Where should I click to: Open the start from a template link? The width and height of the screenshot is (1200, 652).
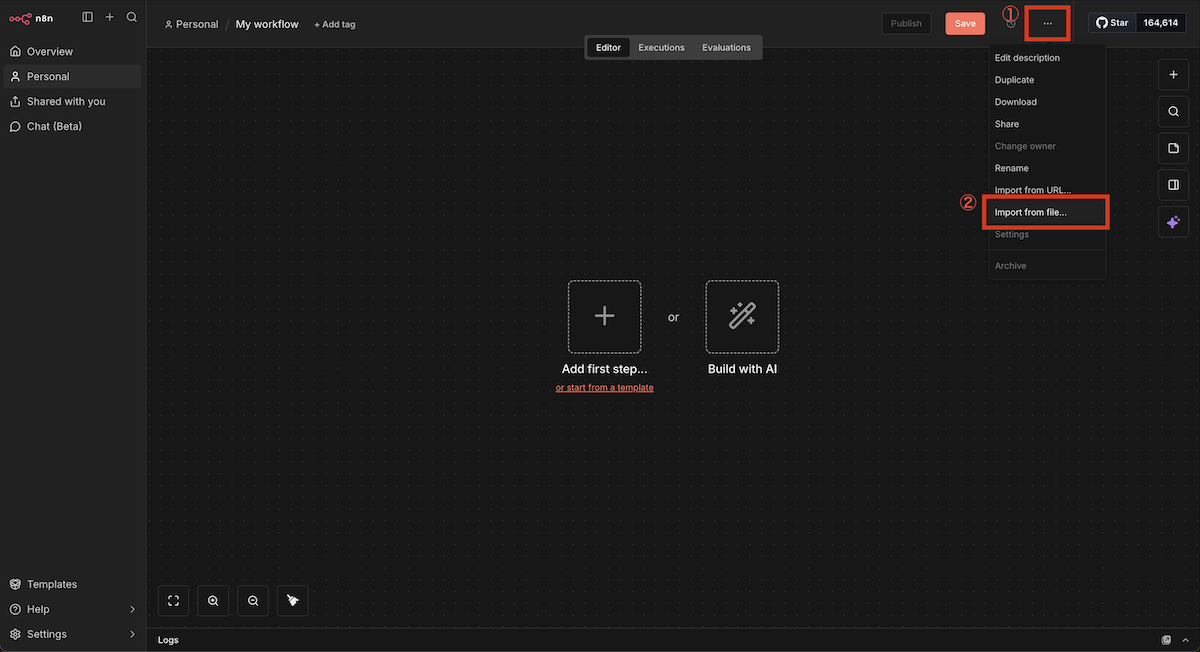coord(604,386)
